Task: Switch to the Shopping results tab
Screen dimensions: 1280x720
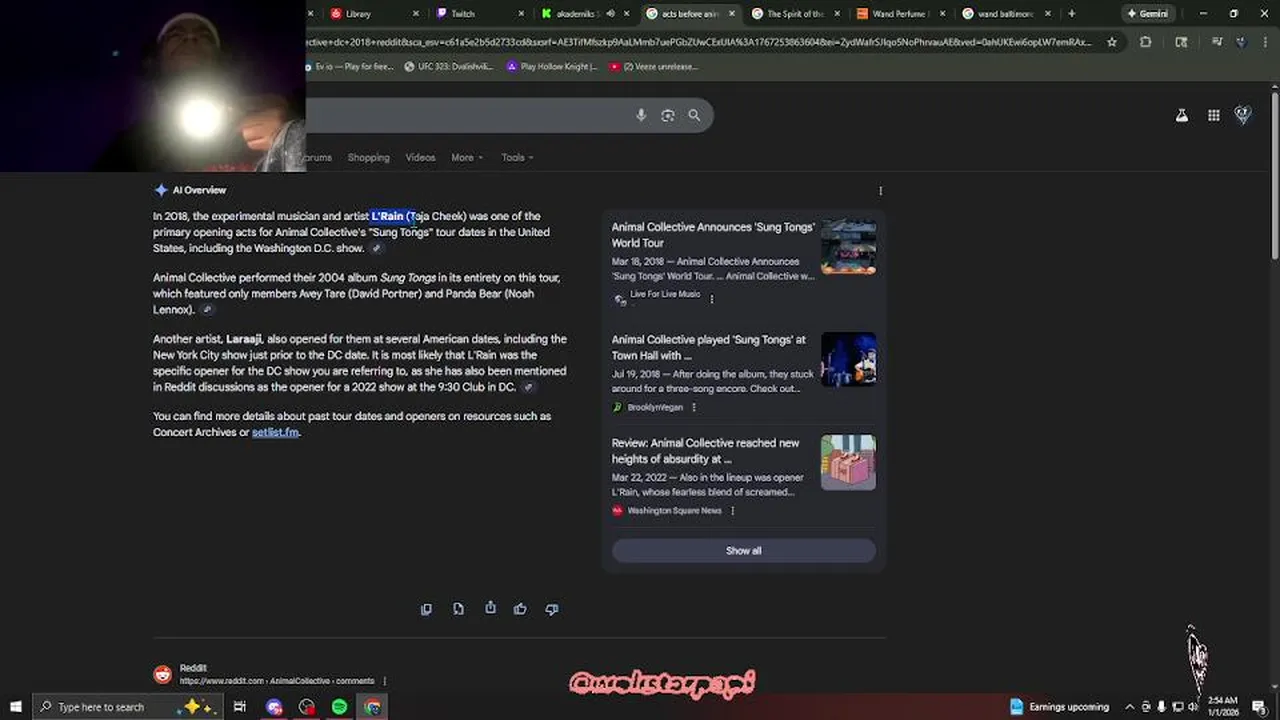Action: (368, 157)
